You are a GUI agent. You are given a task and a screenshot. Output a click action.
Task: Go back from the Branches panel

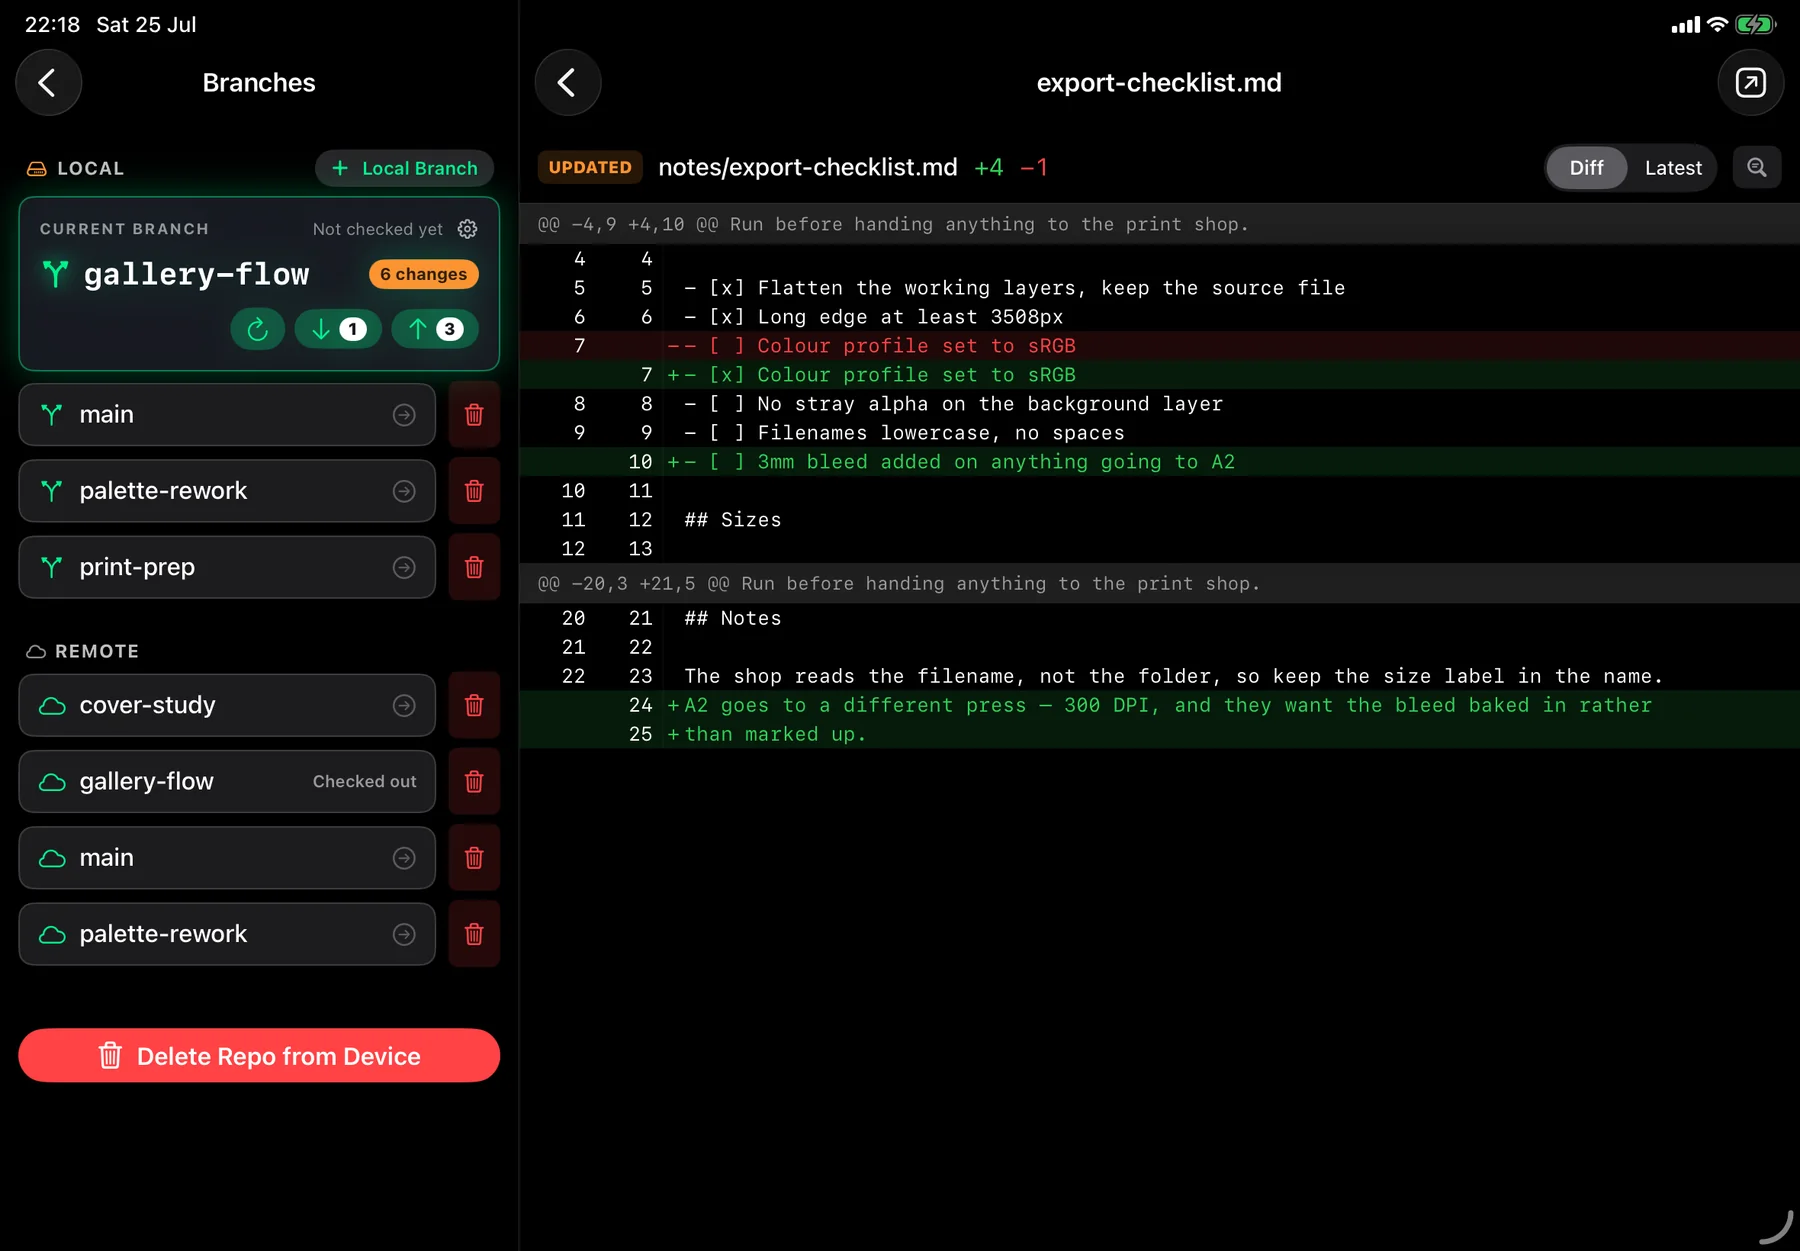[x=48, y=82]
